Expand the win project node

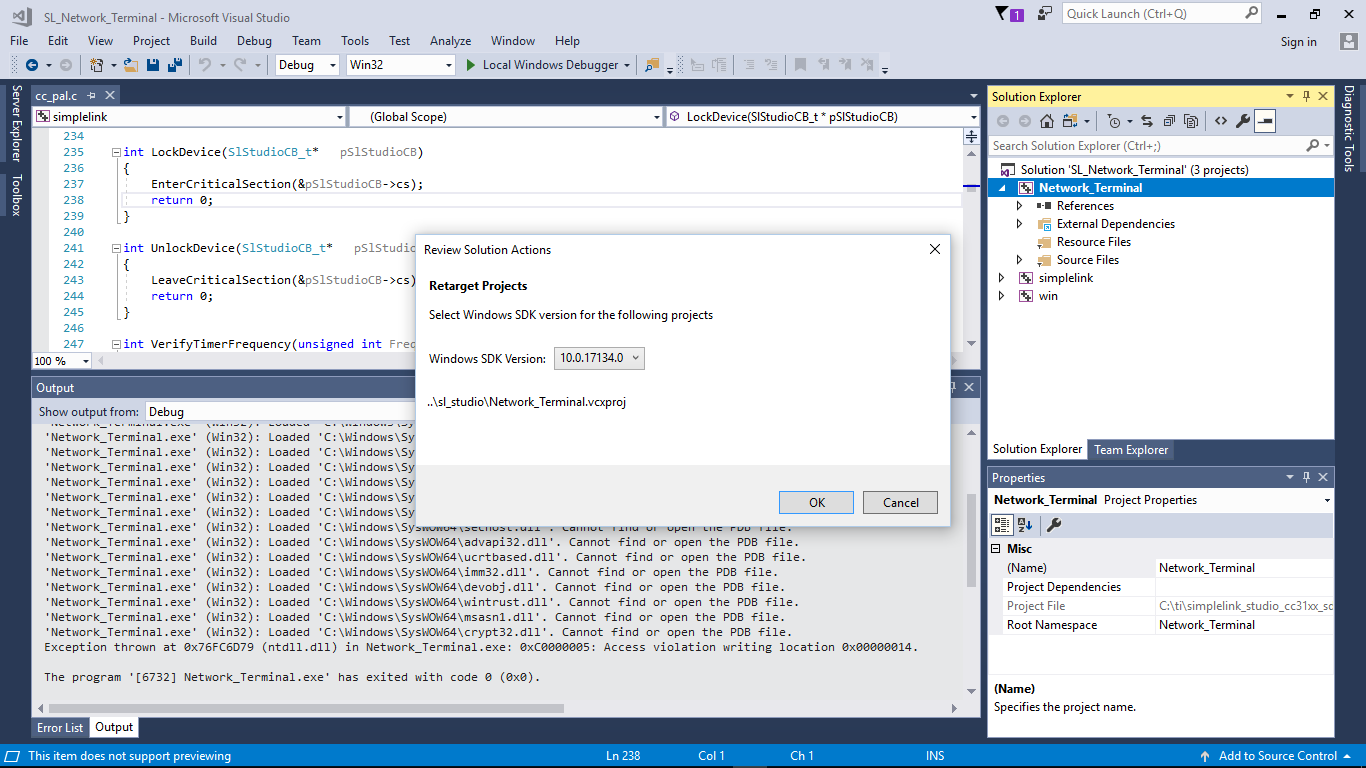pyautogui.click(x=1002, y=296)
